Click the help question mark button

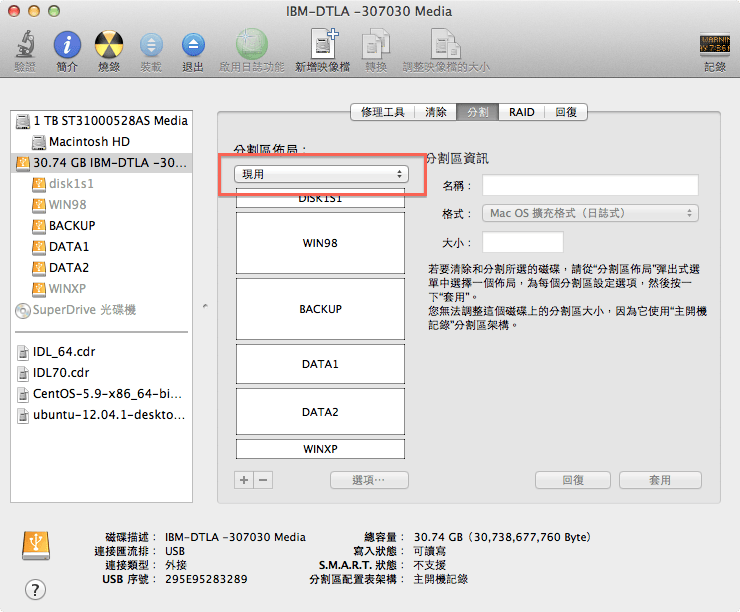(x=35, y=590)
